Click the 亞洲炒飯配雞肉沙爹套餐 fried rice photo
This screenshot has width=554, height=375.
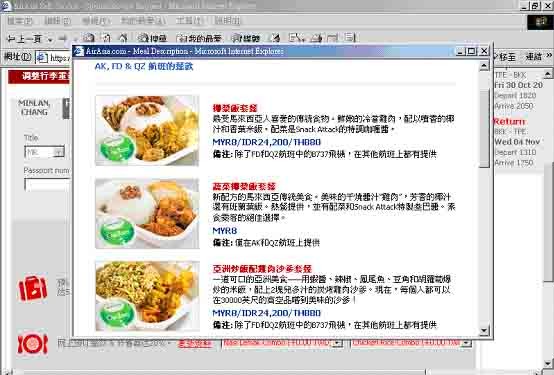coord(147,296)
